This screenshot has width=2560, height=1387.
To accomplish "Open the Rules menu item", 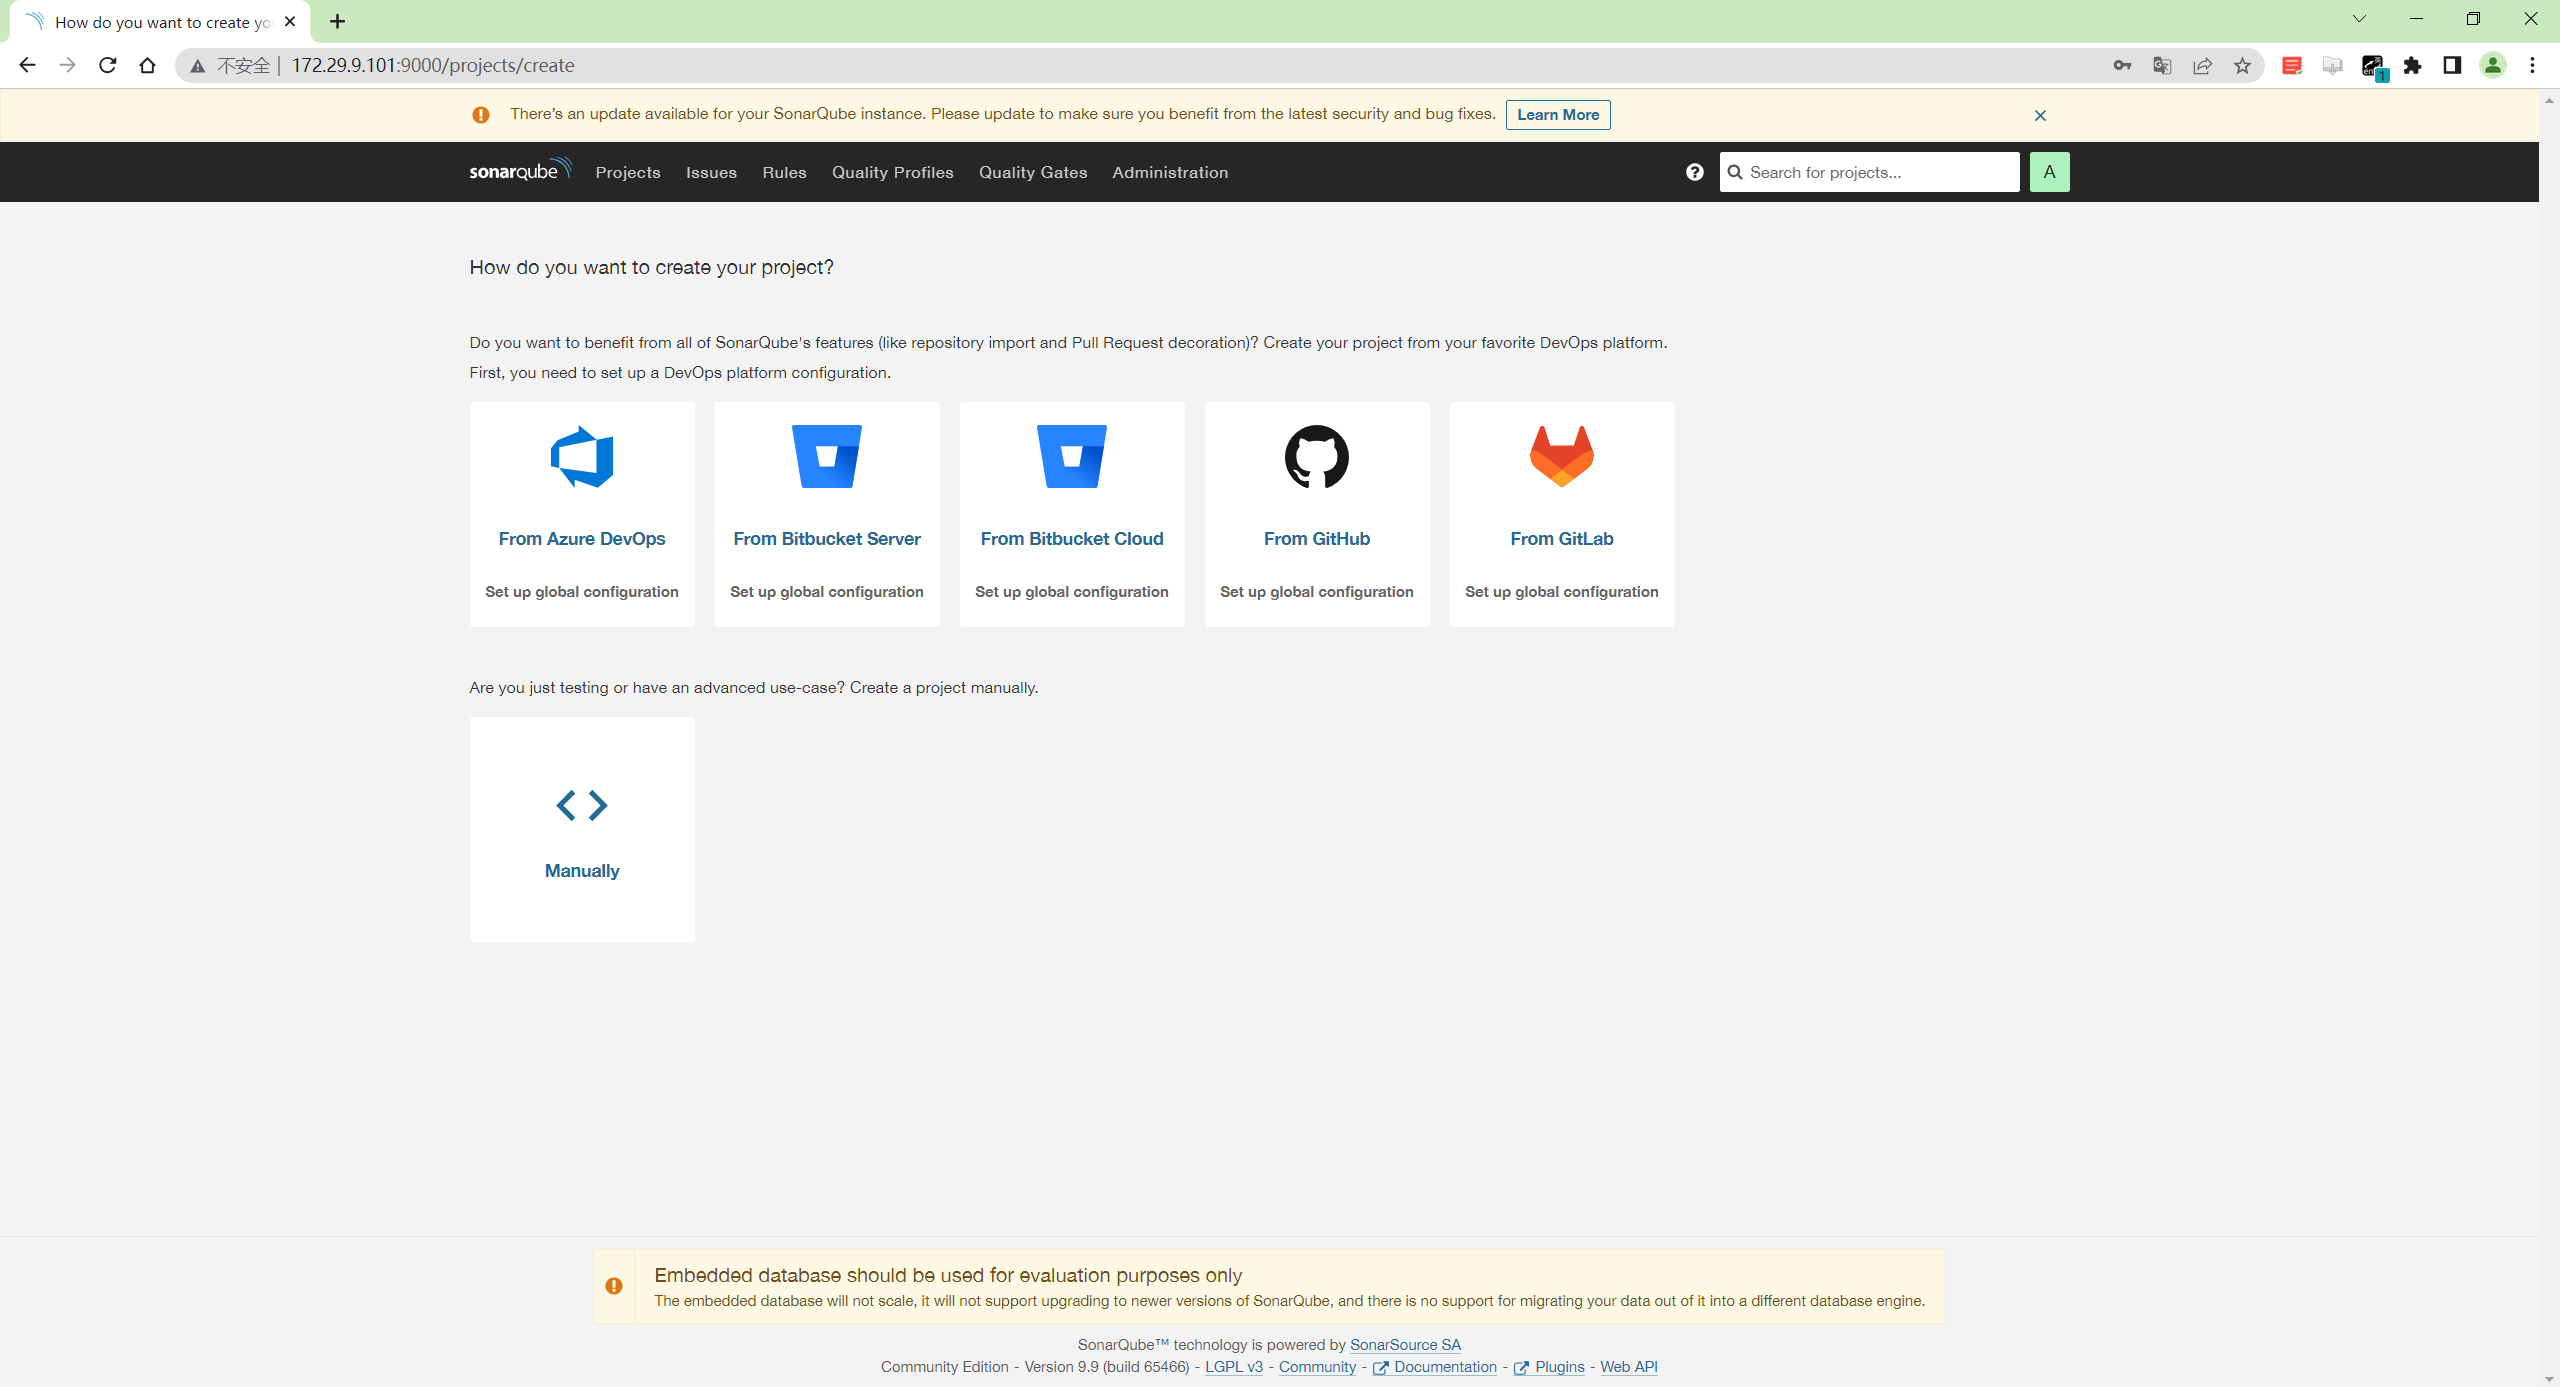I will coord(784,172).
